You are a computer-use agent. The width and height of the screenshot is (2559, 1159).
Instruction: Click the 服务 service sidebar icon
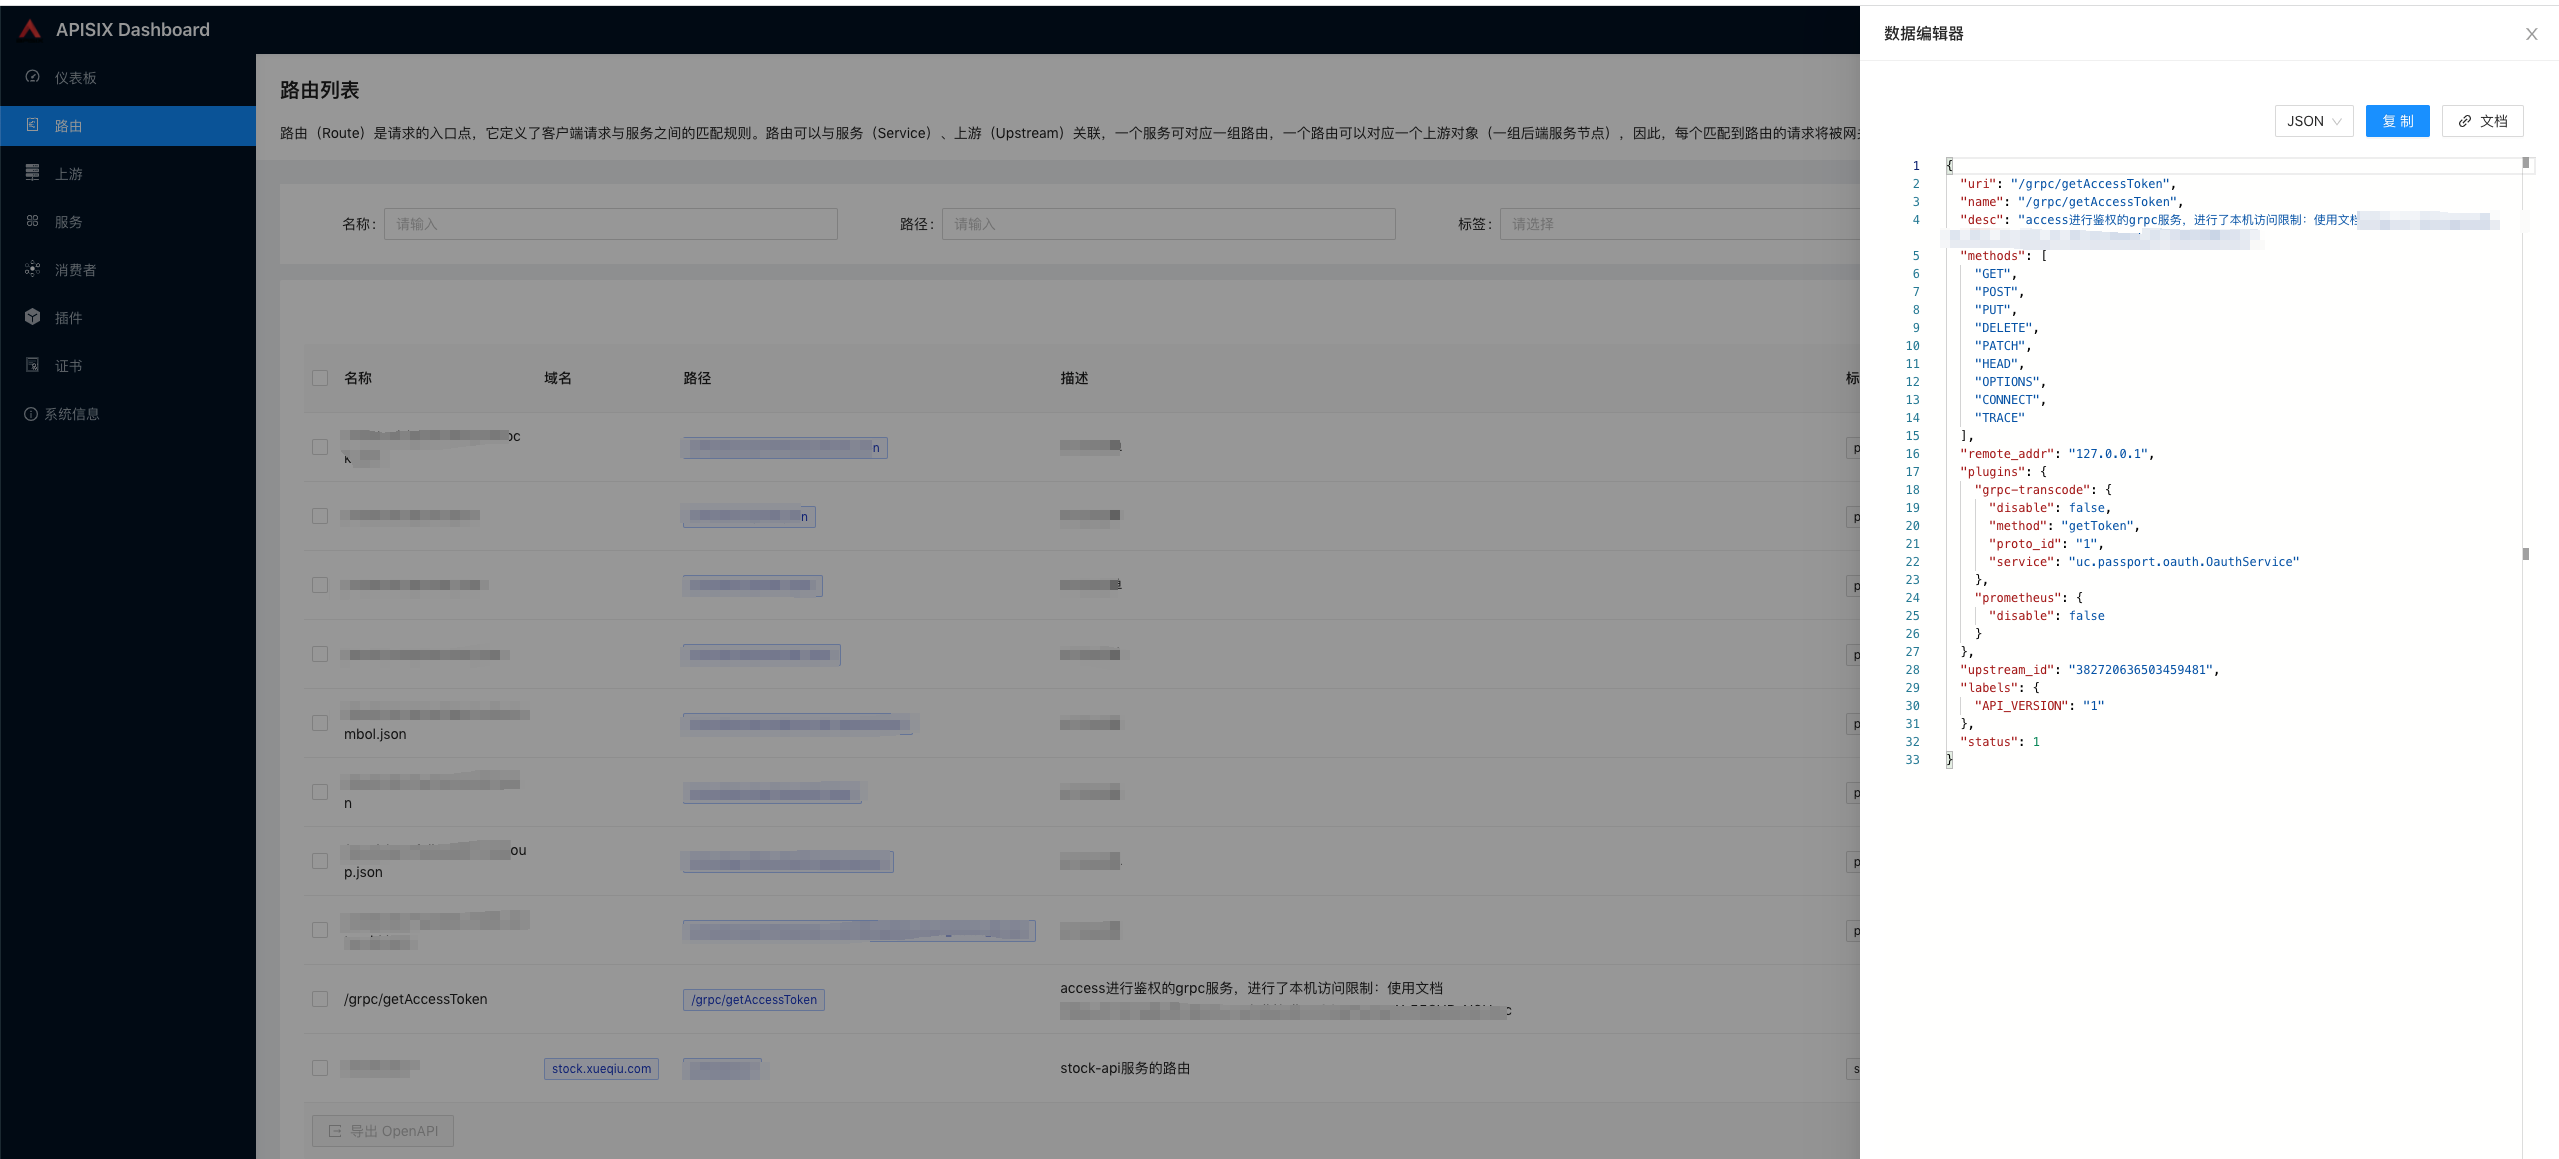tap(33, 221)
